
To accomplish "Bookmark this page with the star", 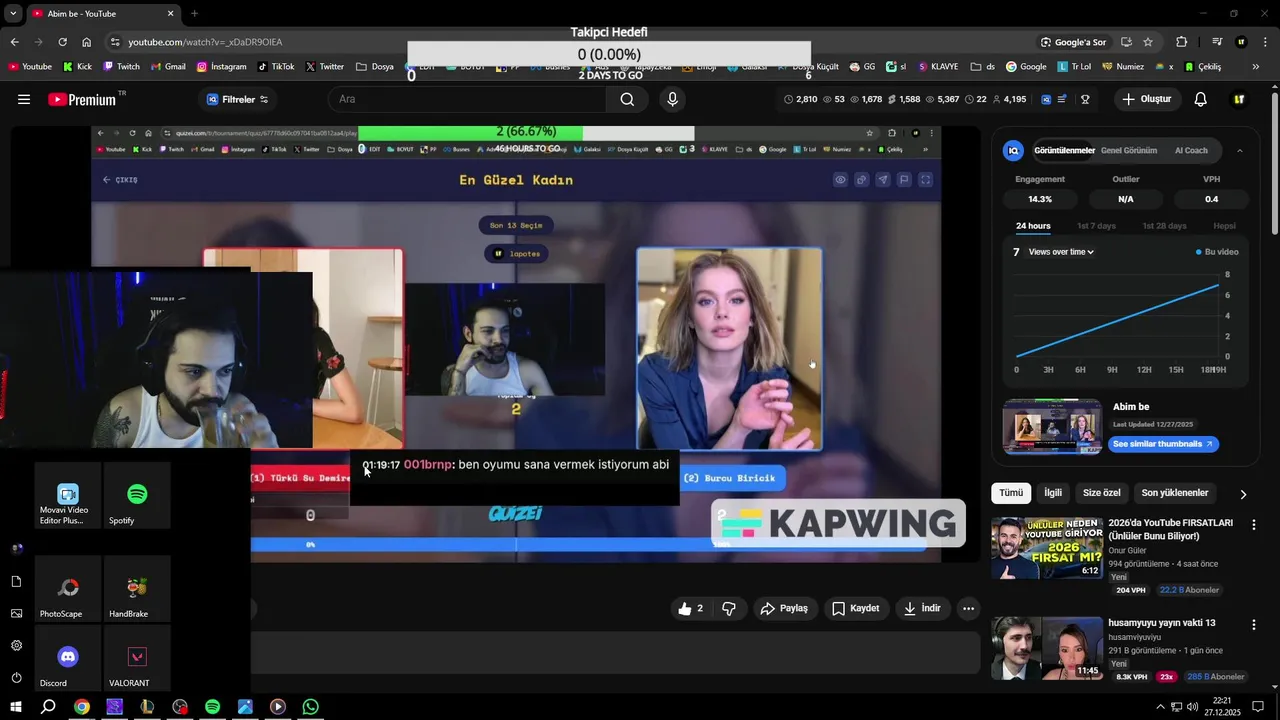I will 1148,42.
